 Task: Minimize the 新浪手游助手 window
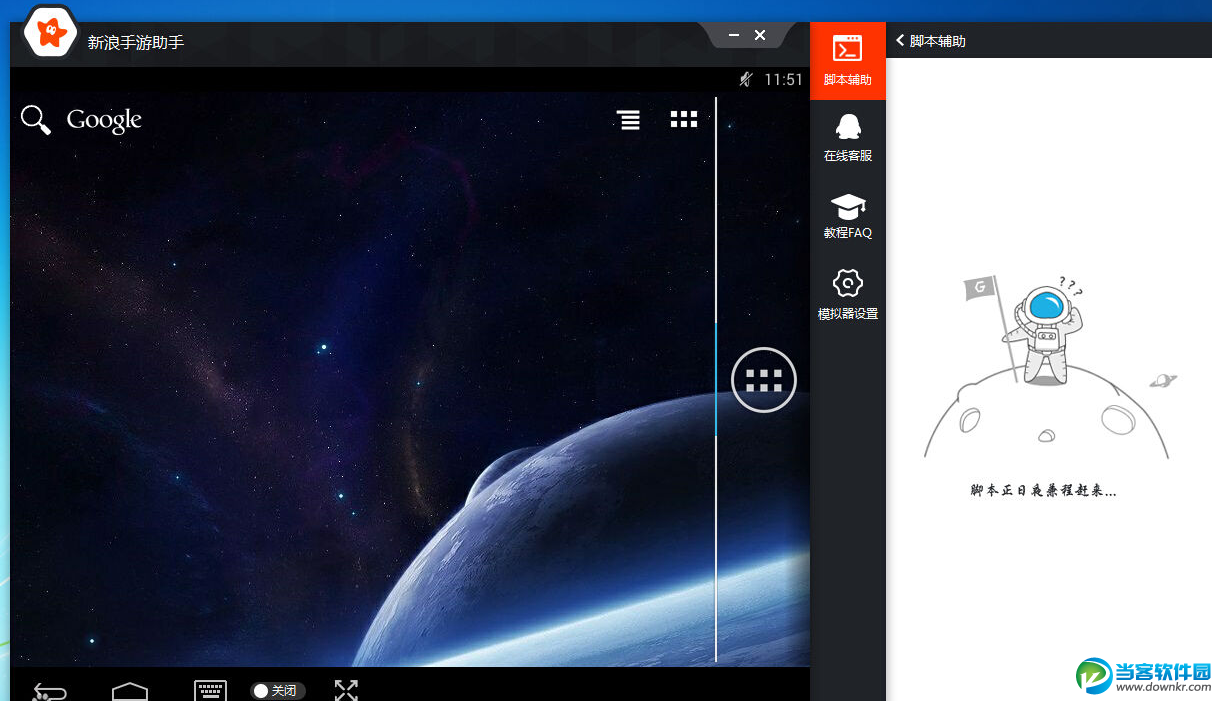(734, 35)
